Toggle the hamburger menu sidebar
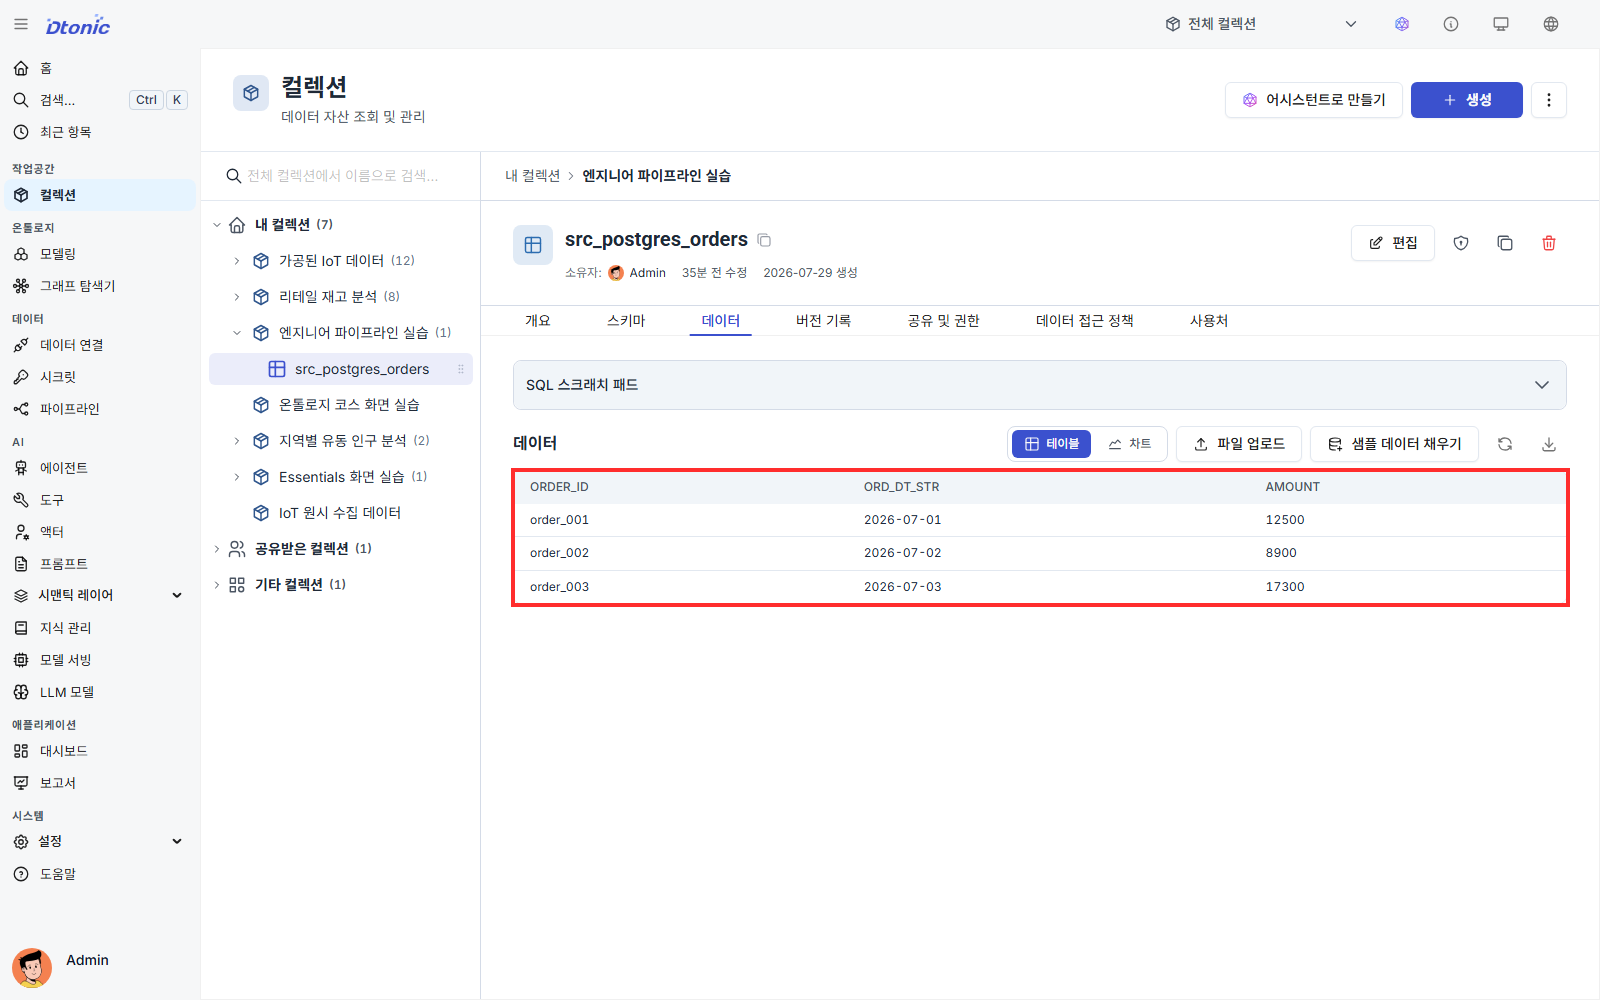Viewport: 1600px width, 1000px height. point(21,24)
